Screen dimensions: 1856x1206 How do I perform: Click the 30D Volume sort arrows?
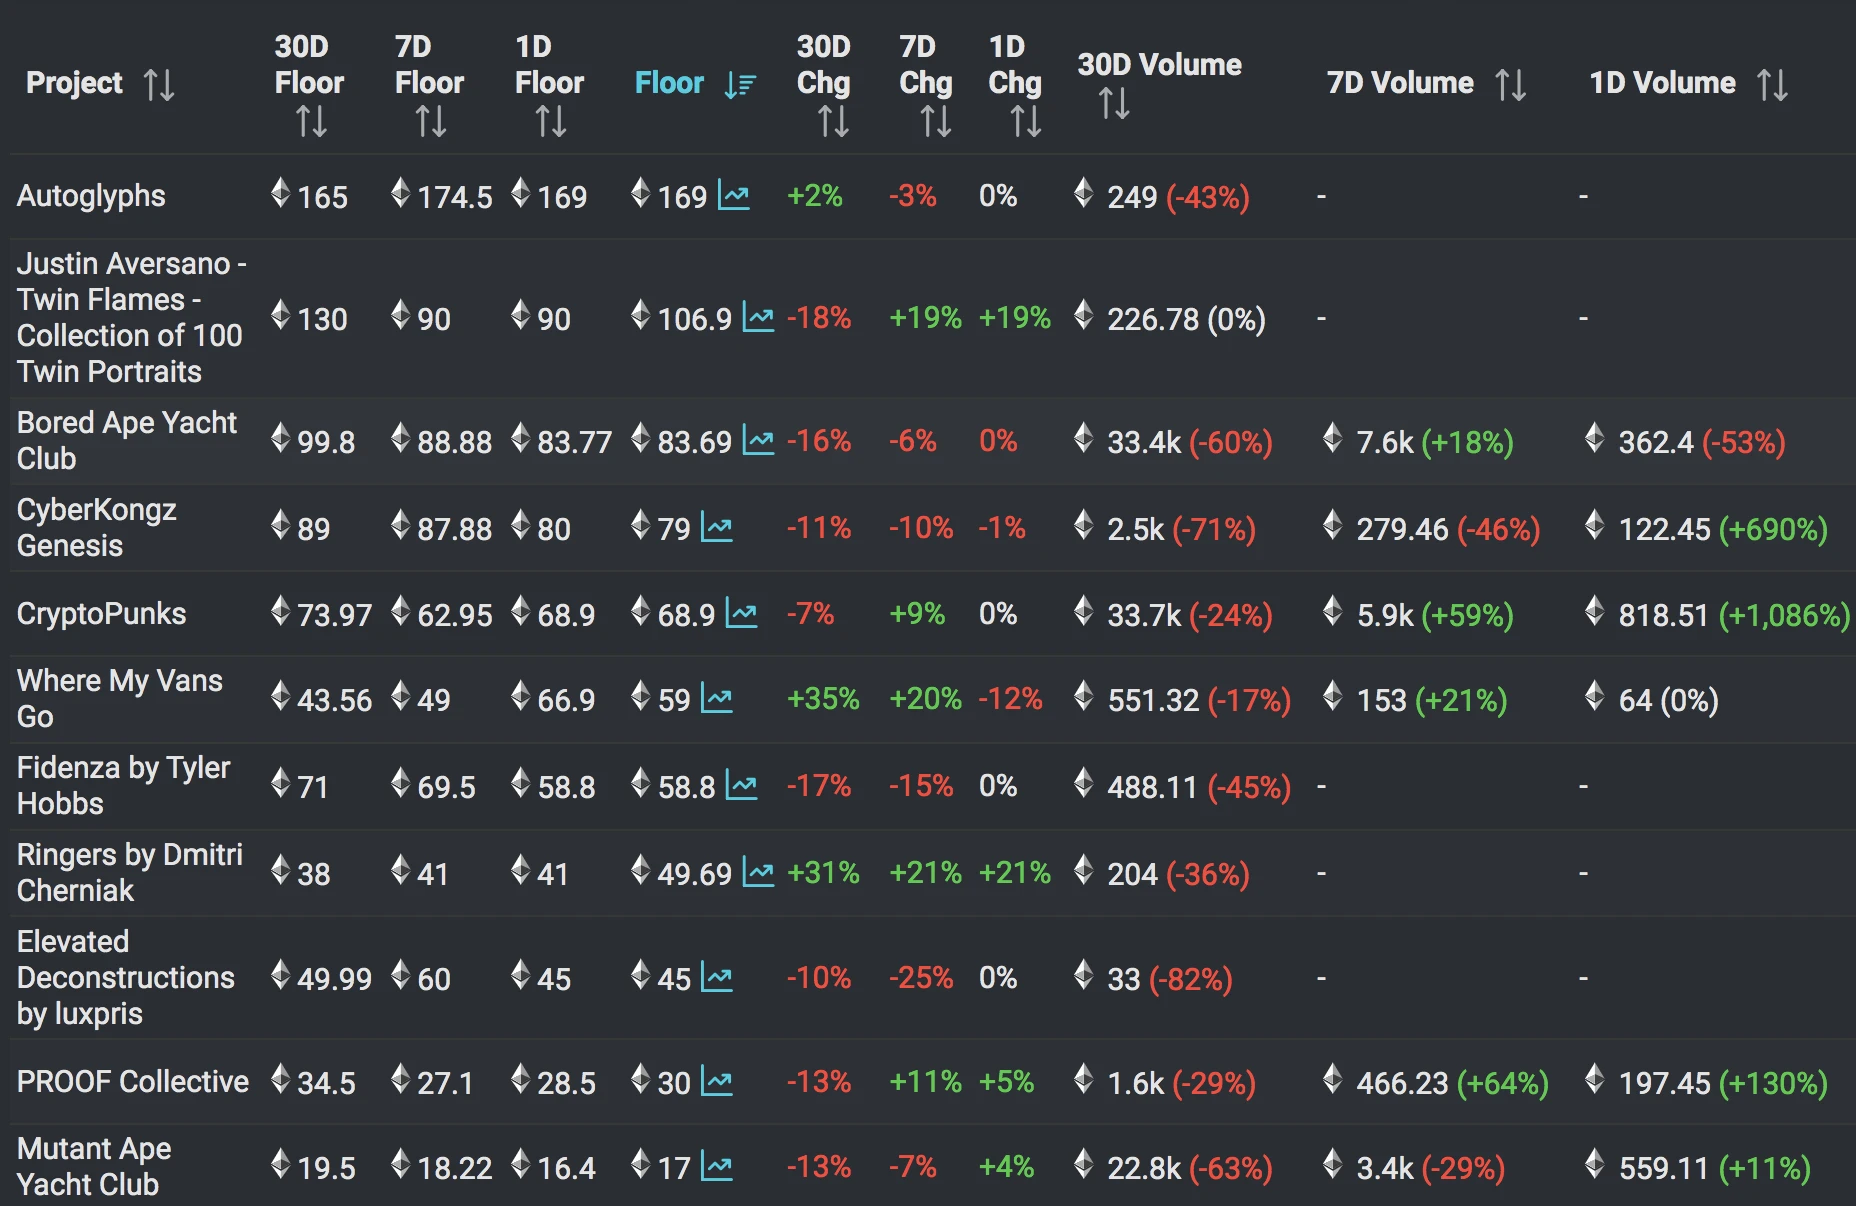point(1114,103)
